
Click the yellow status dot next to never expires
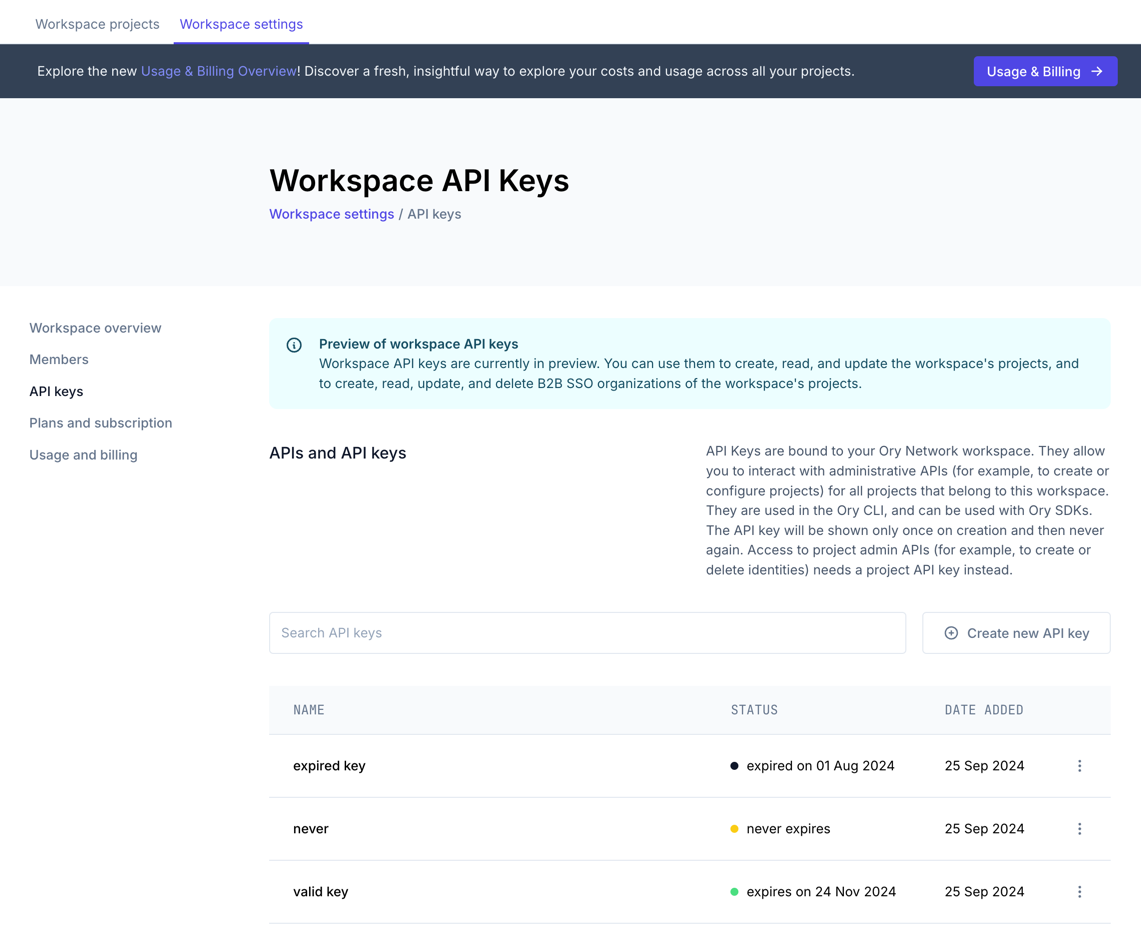(735, 828)
